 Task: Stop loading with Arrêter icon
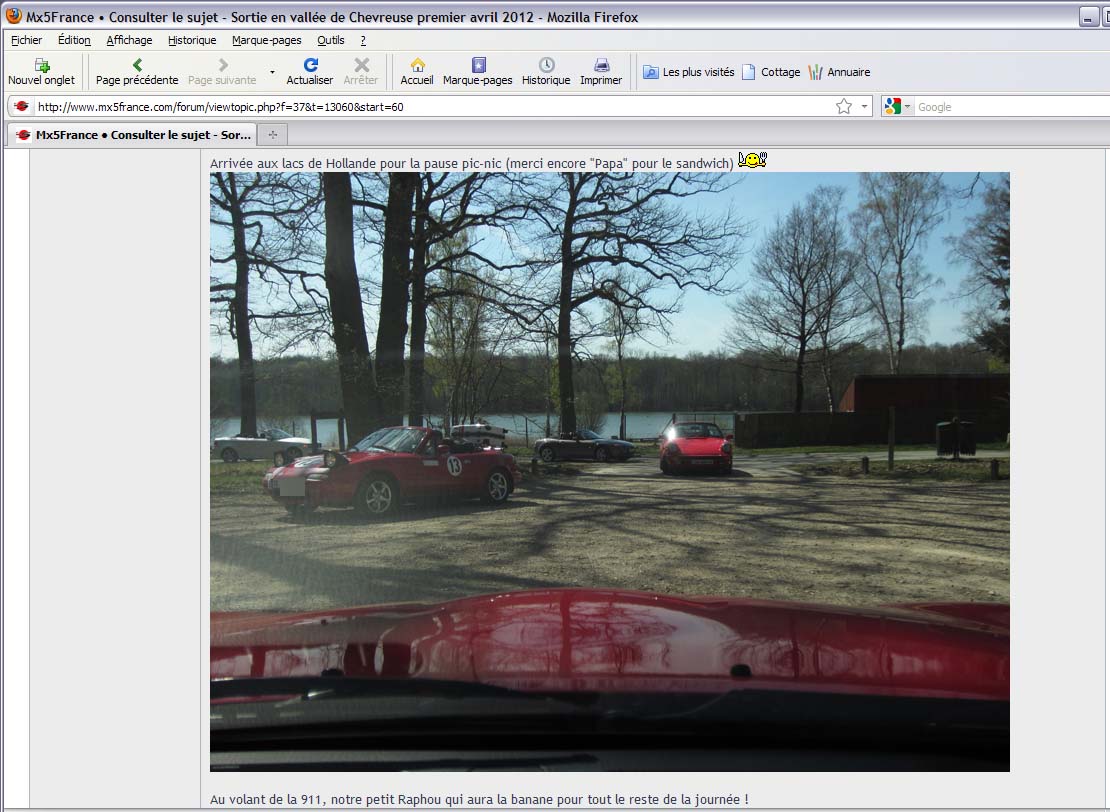[361, 65]
